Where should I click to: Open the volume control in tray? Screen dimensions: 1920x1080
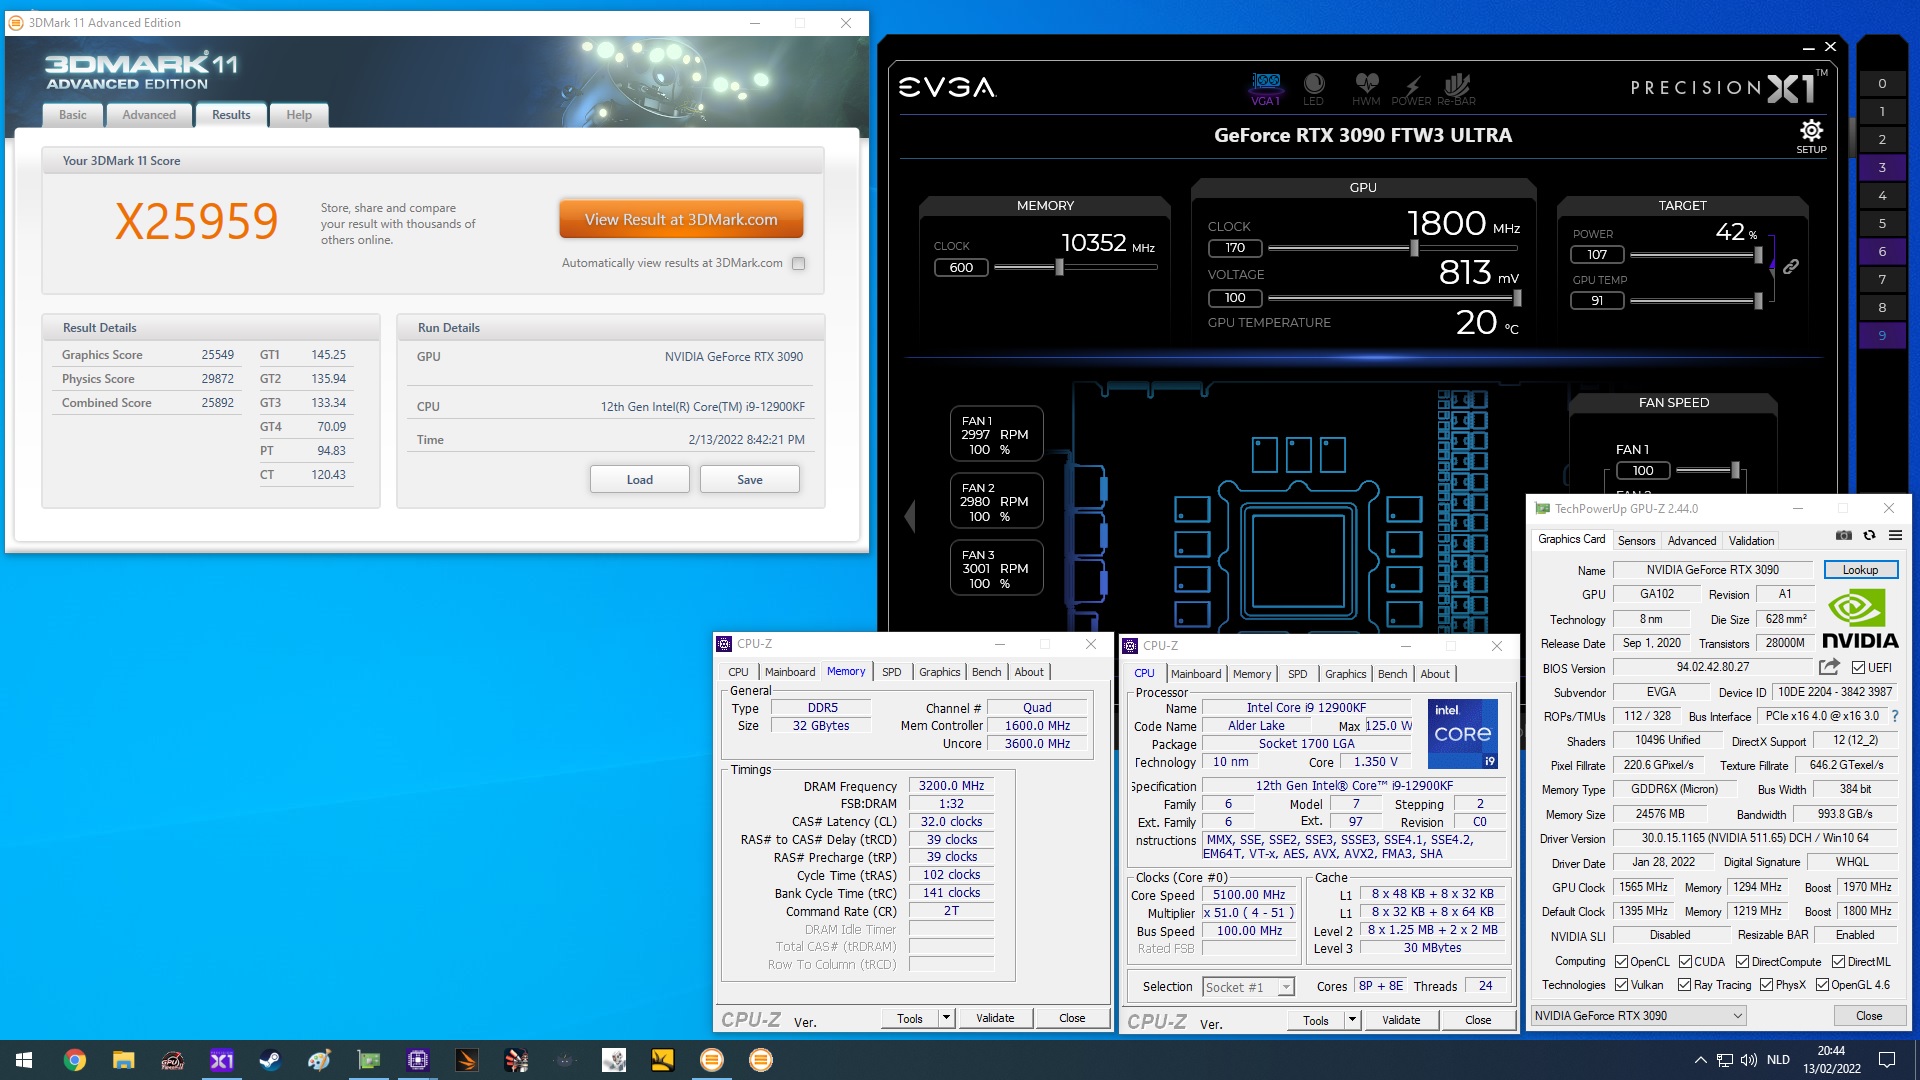1749,1060
